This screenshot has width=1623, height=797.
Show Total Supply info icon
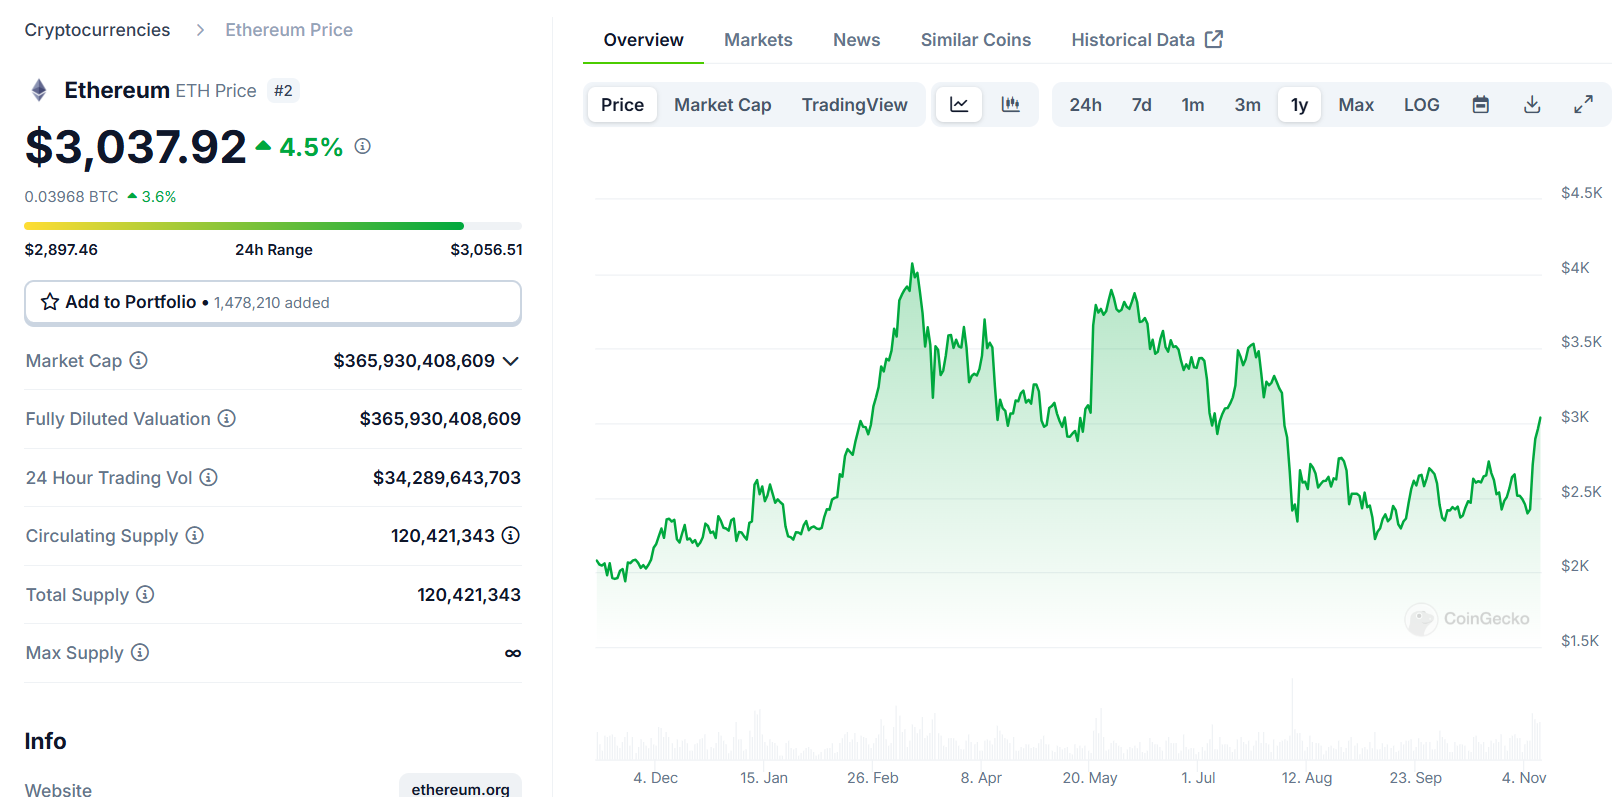point(145,594)
